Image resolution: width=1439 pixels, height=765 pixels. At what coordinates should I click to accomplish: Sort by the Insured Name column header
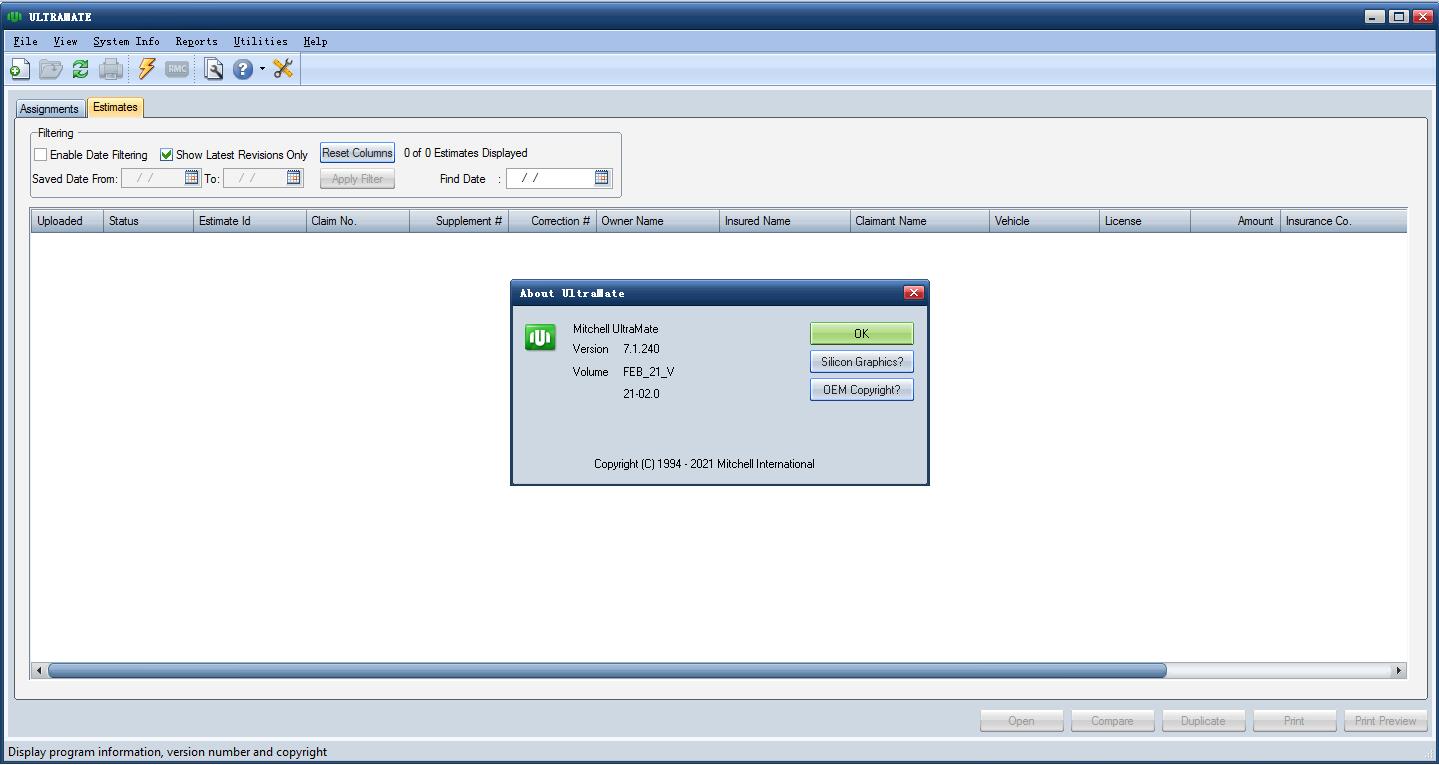(785, 221)
